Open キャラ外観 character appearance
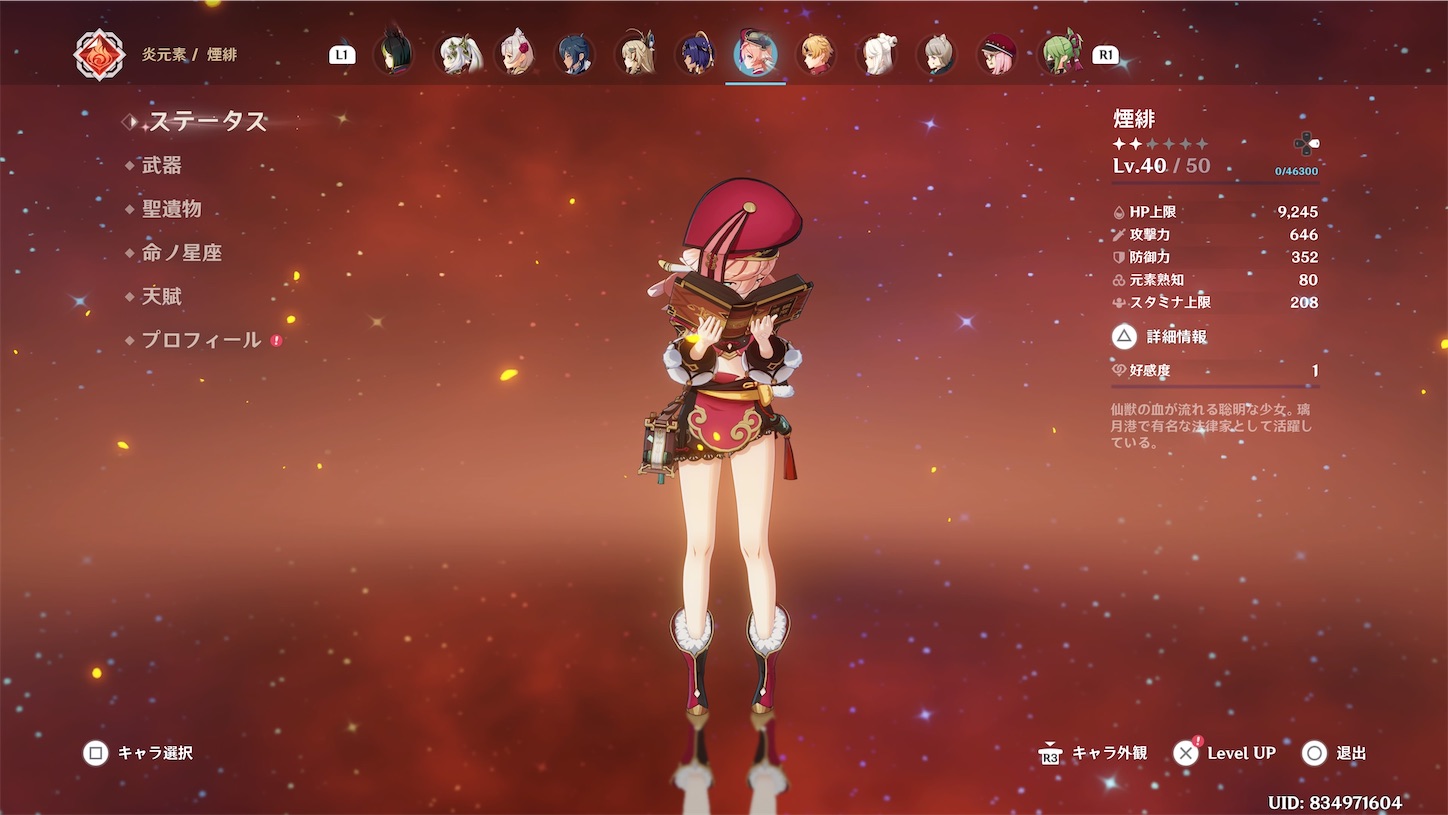The height and width of the screenshot is (815, 1448). tap(1093, 753)
